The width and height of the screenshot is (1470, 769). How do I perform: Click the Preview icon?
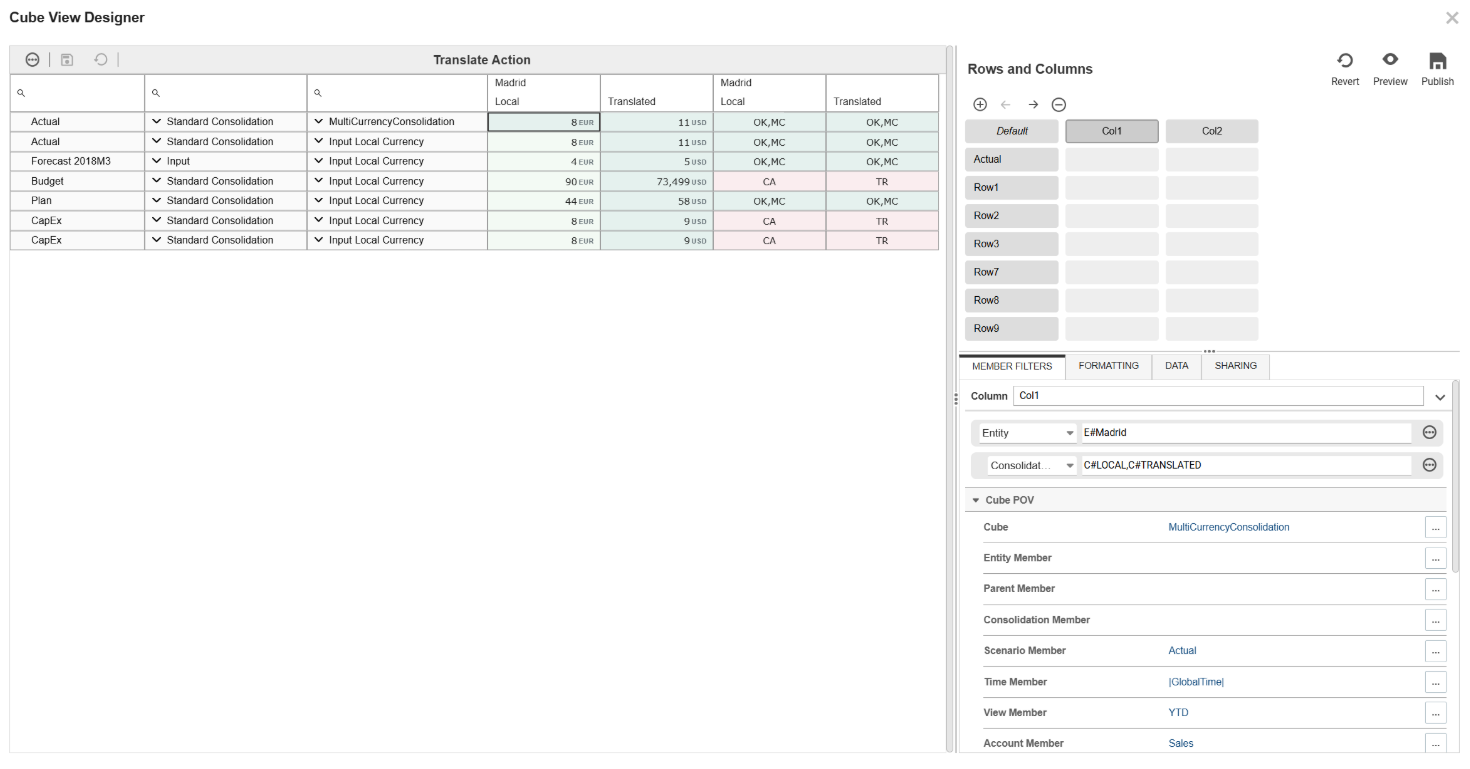pyautogui.click(x=1390, y=60)
